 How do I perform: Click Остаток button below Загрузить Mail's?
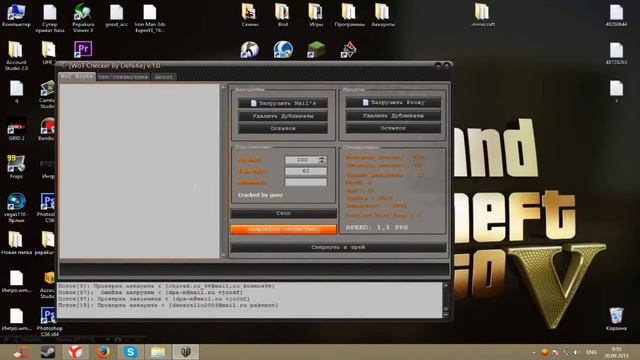point(283,129)
